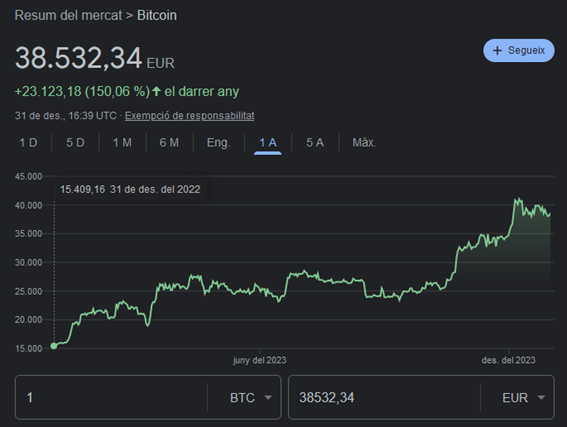Click the BTC amount input field

(111, 397)
